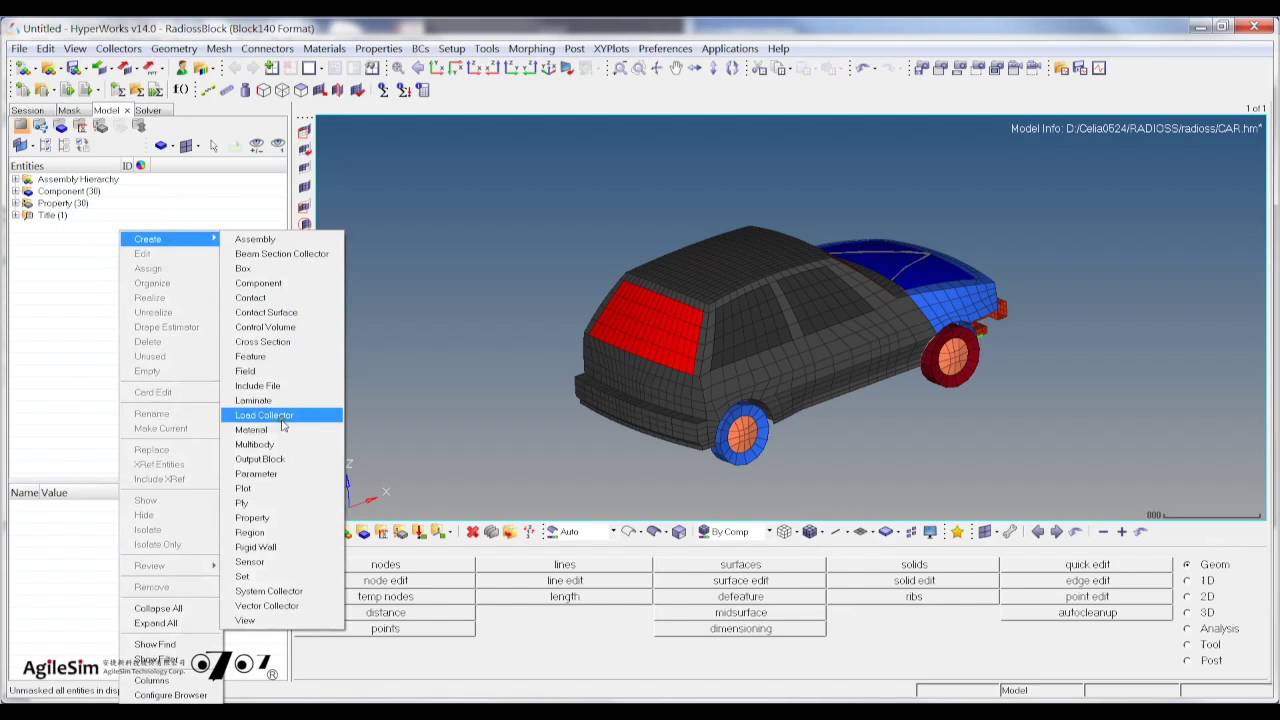Screen dimensions: 1280x720
Task: Click the surface edit panel button
Action: coord(740,581)
